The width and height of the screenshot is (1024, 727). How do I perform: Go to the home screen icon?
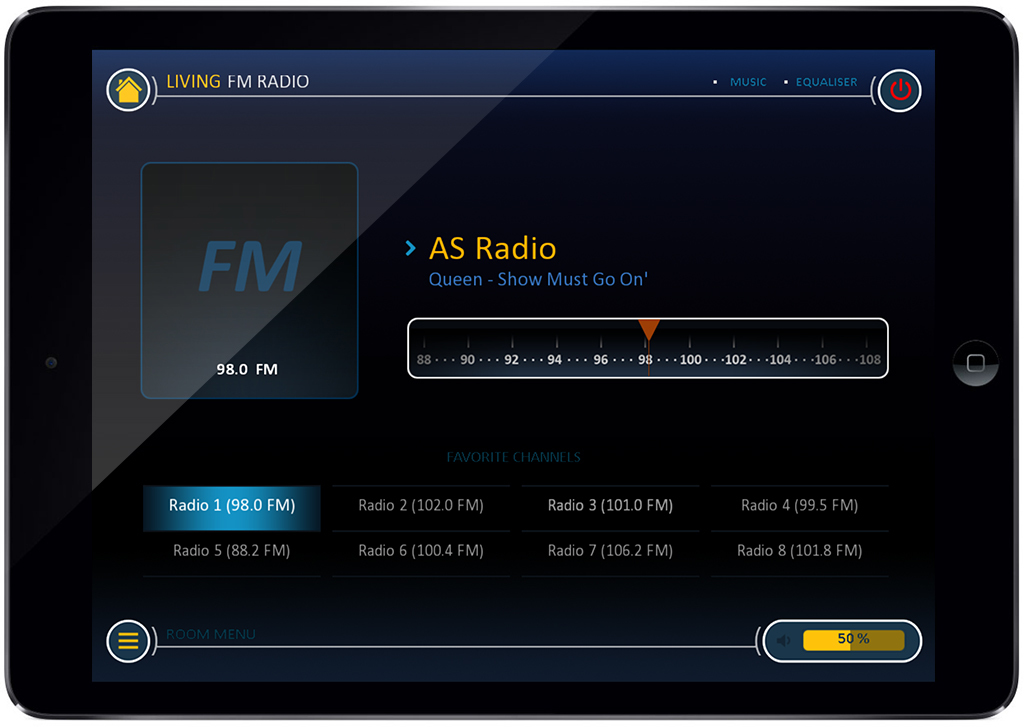[128, 90]
